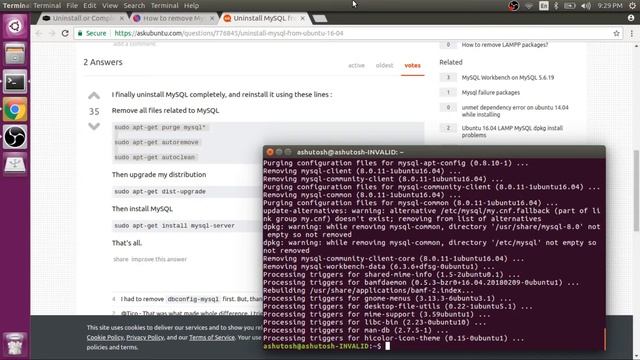Open the Search menu
Viewport: 640px width, 360px height.
134,6
